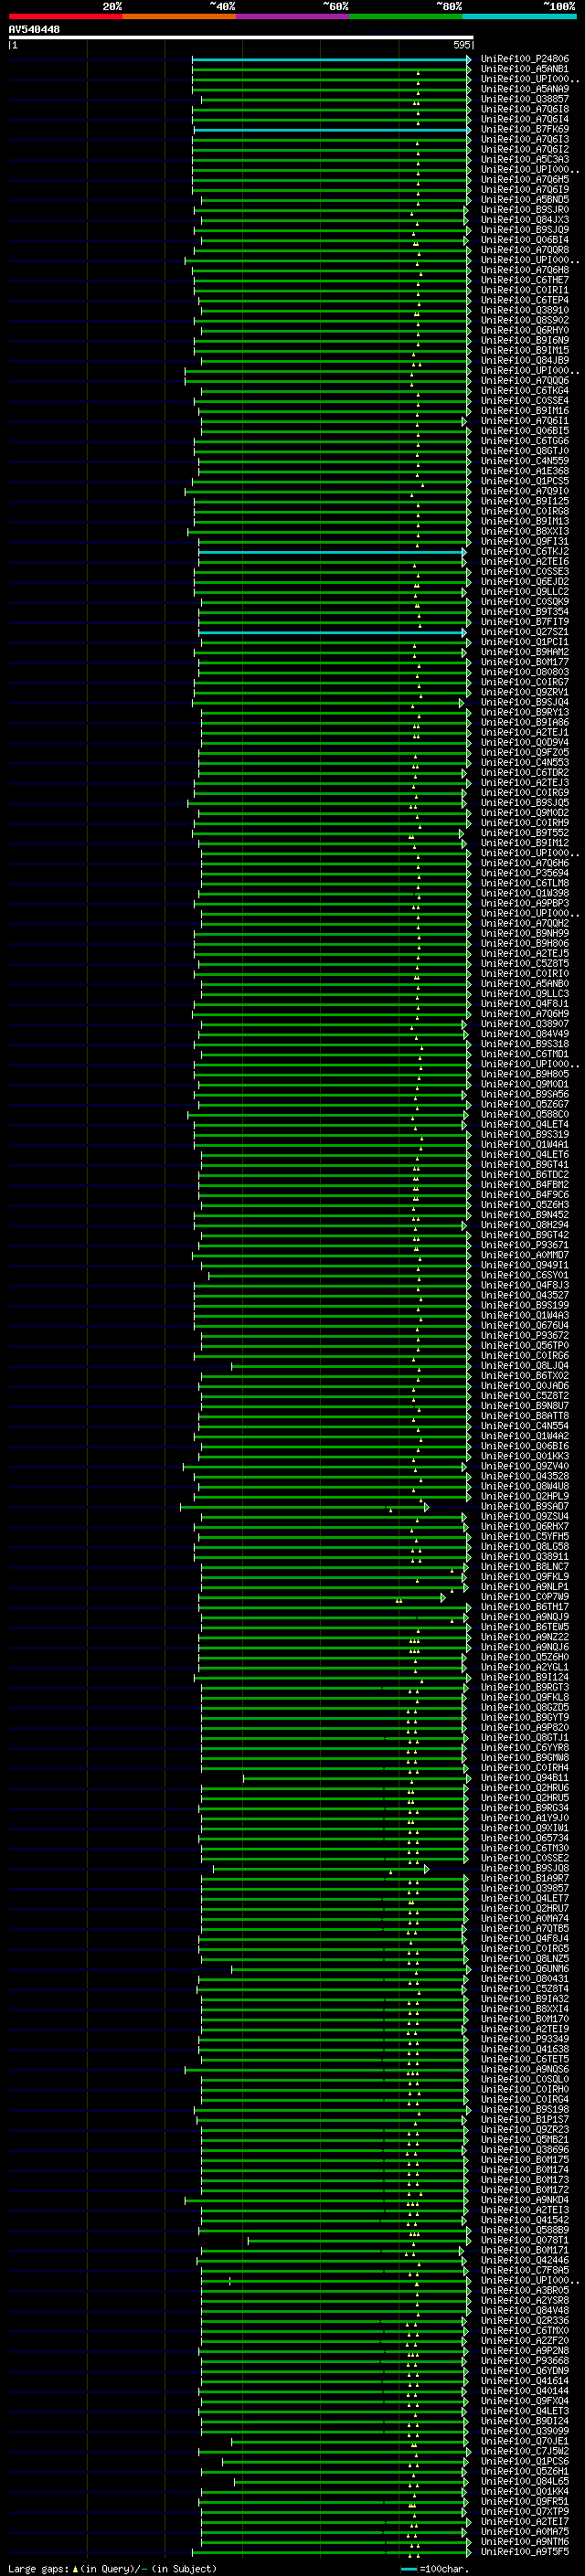
Task: Open hit UniRef100_P93671
Action: click(524, 1245)
